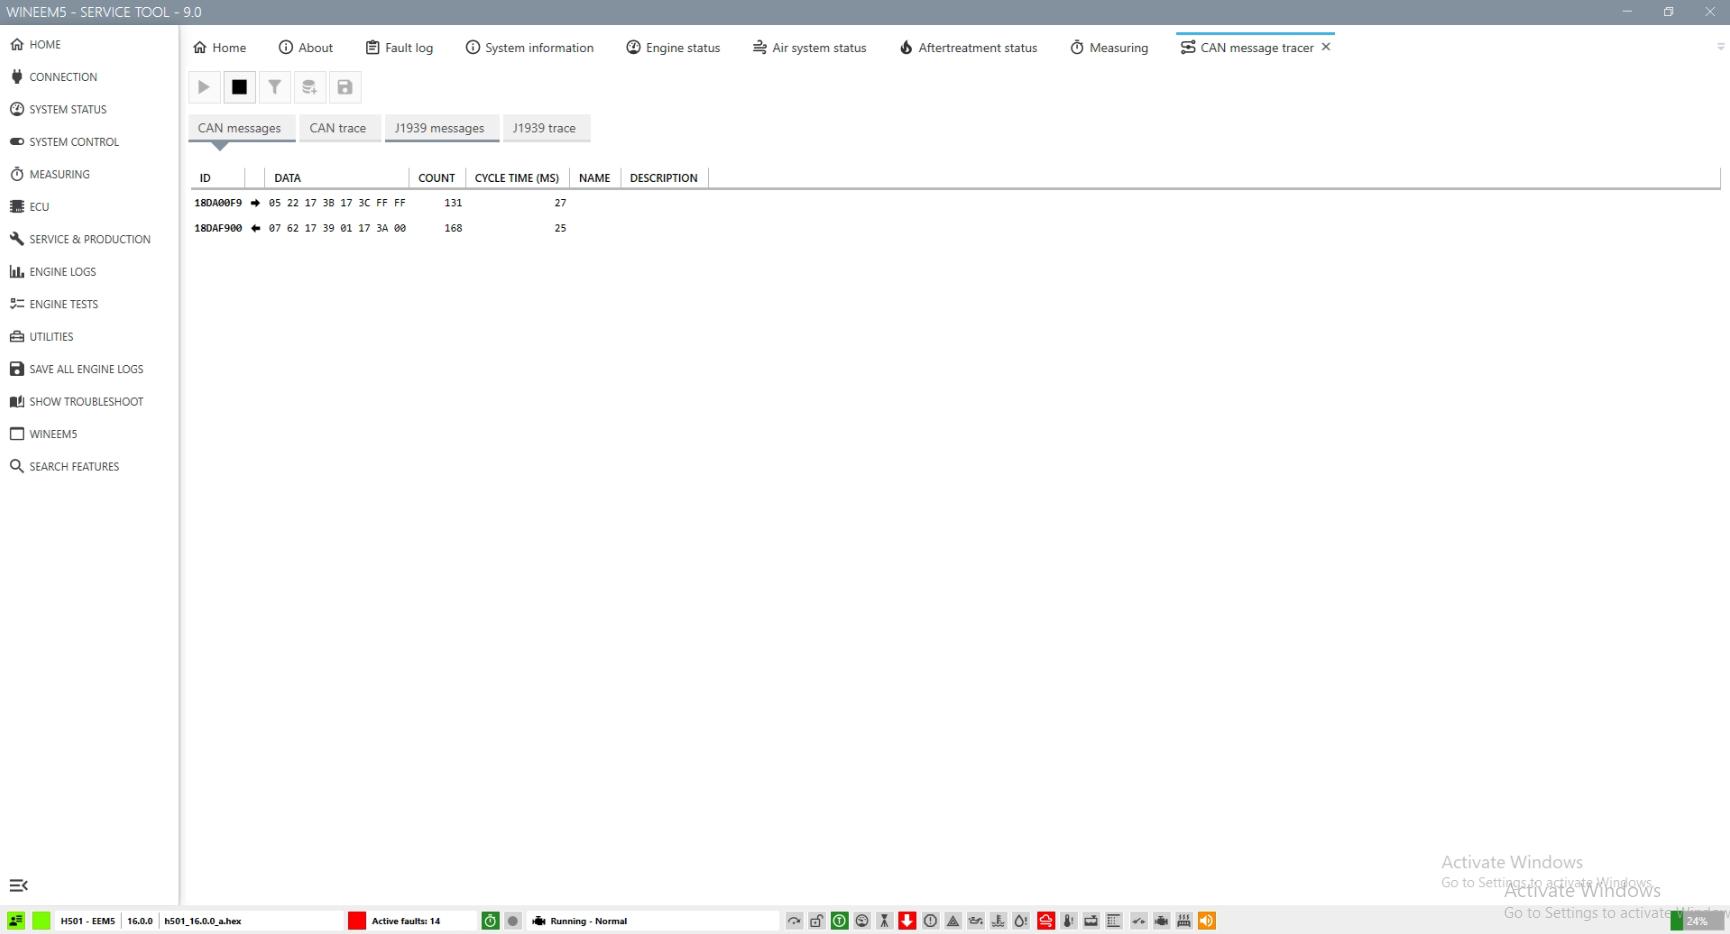Sort by the COUNT column header
This screenshot has height=934, width=1730.
click(436, 178)
